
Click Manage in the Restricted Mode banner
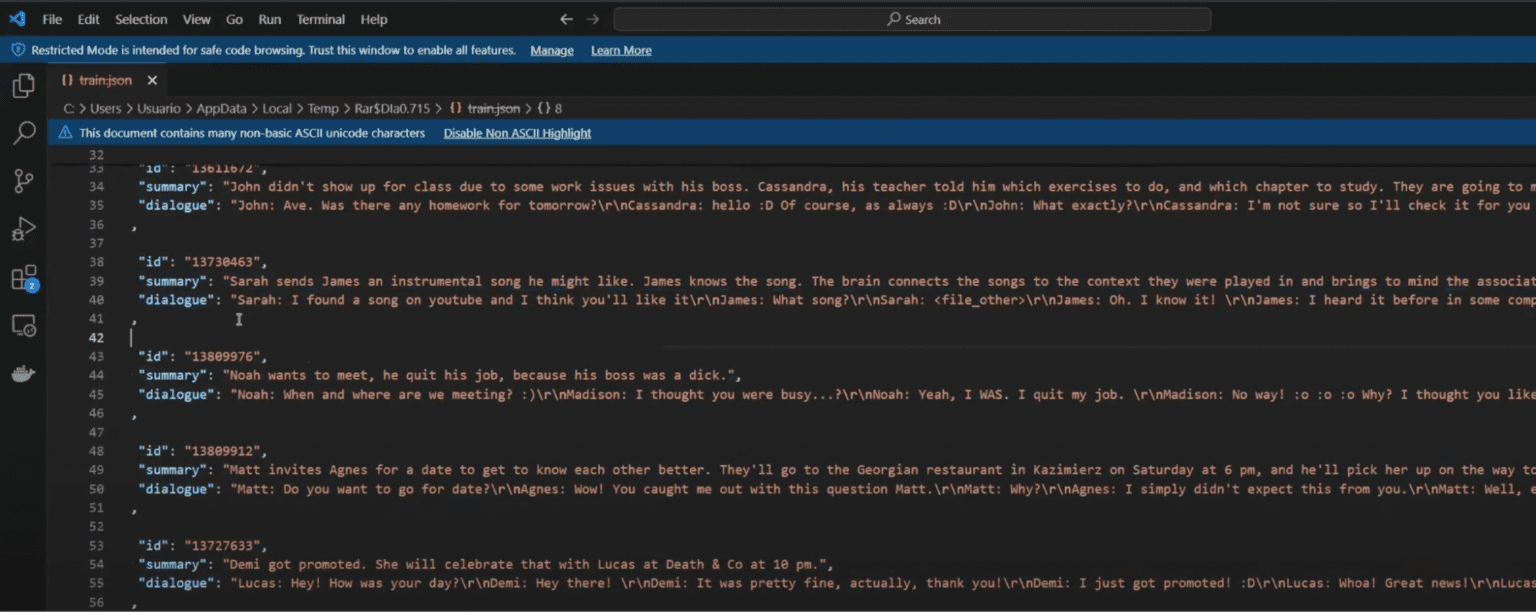tap(552, 50)
